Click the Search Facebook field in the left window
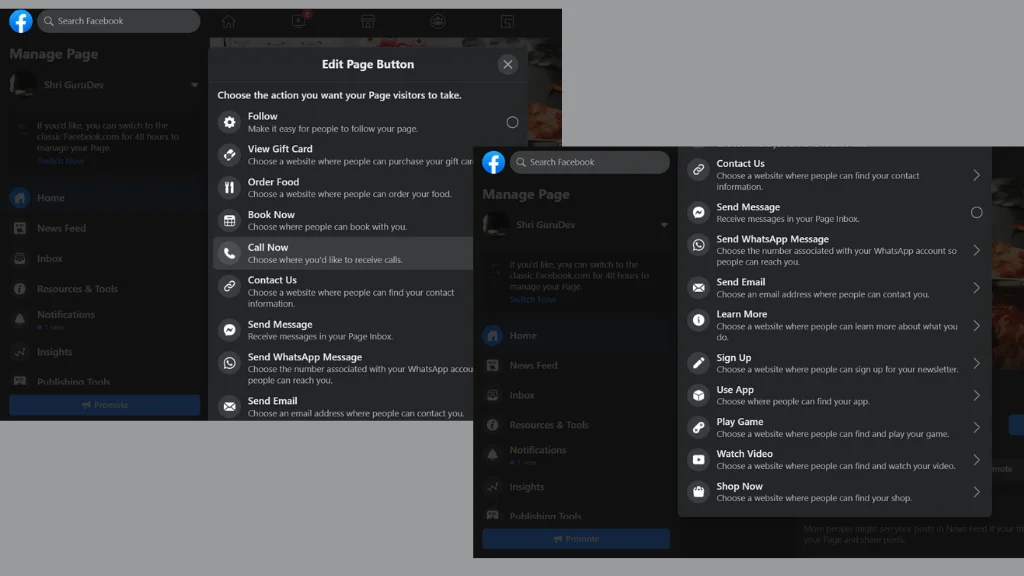 pyautogui.click(x=119, y=21)
